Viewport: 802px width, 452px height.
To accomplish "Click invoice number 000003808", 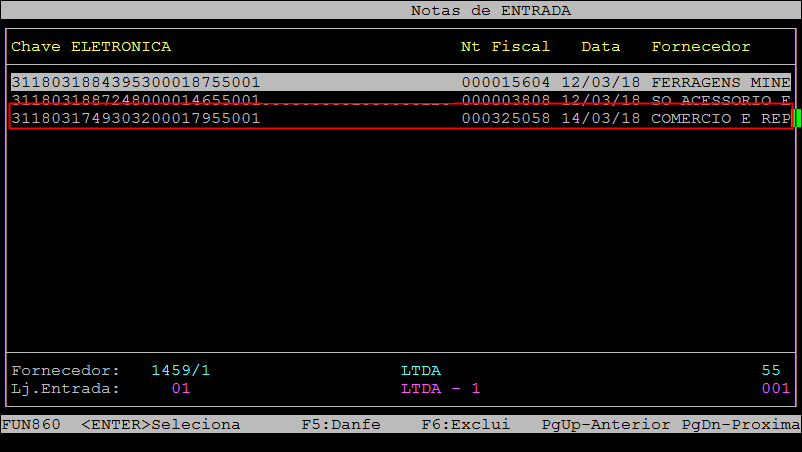I will pyautogui.click(x=506, y=100).
